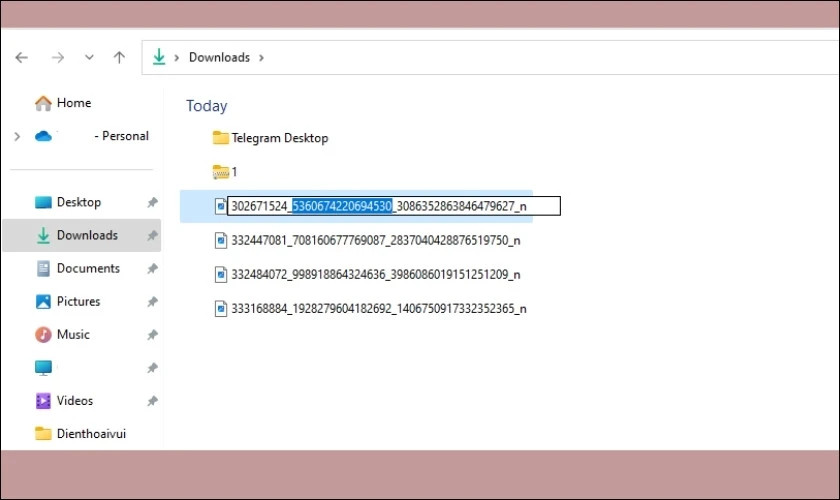
Task: Click the Back navigation arrow
Action: coord(21,57)
